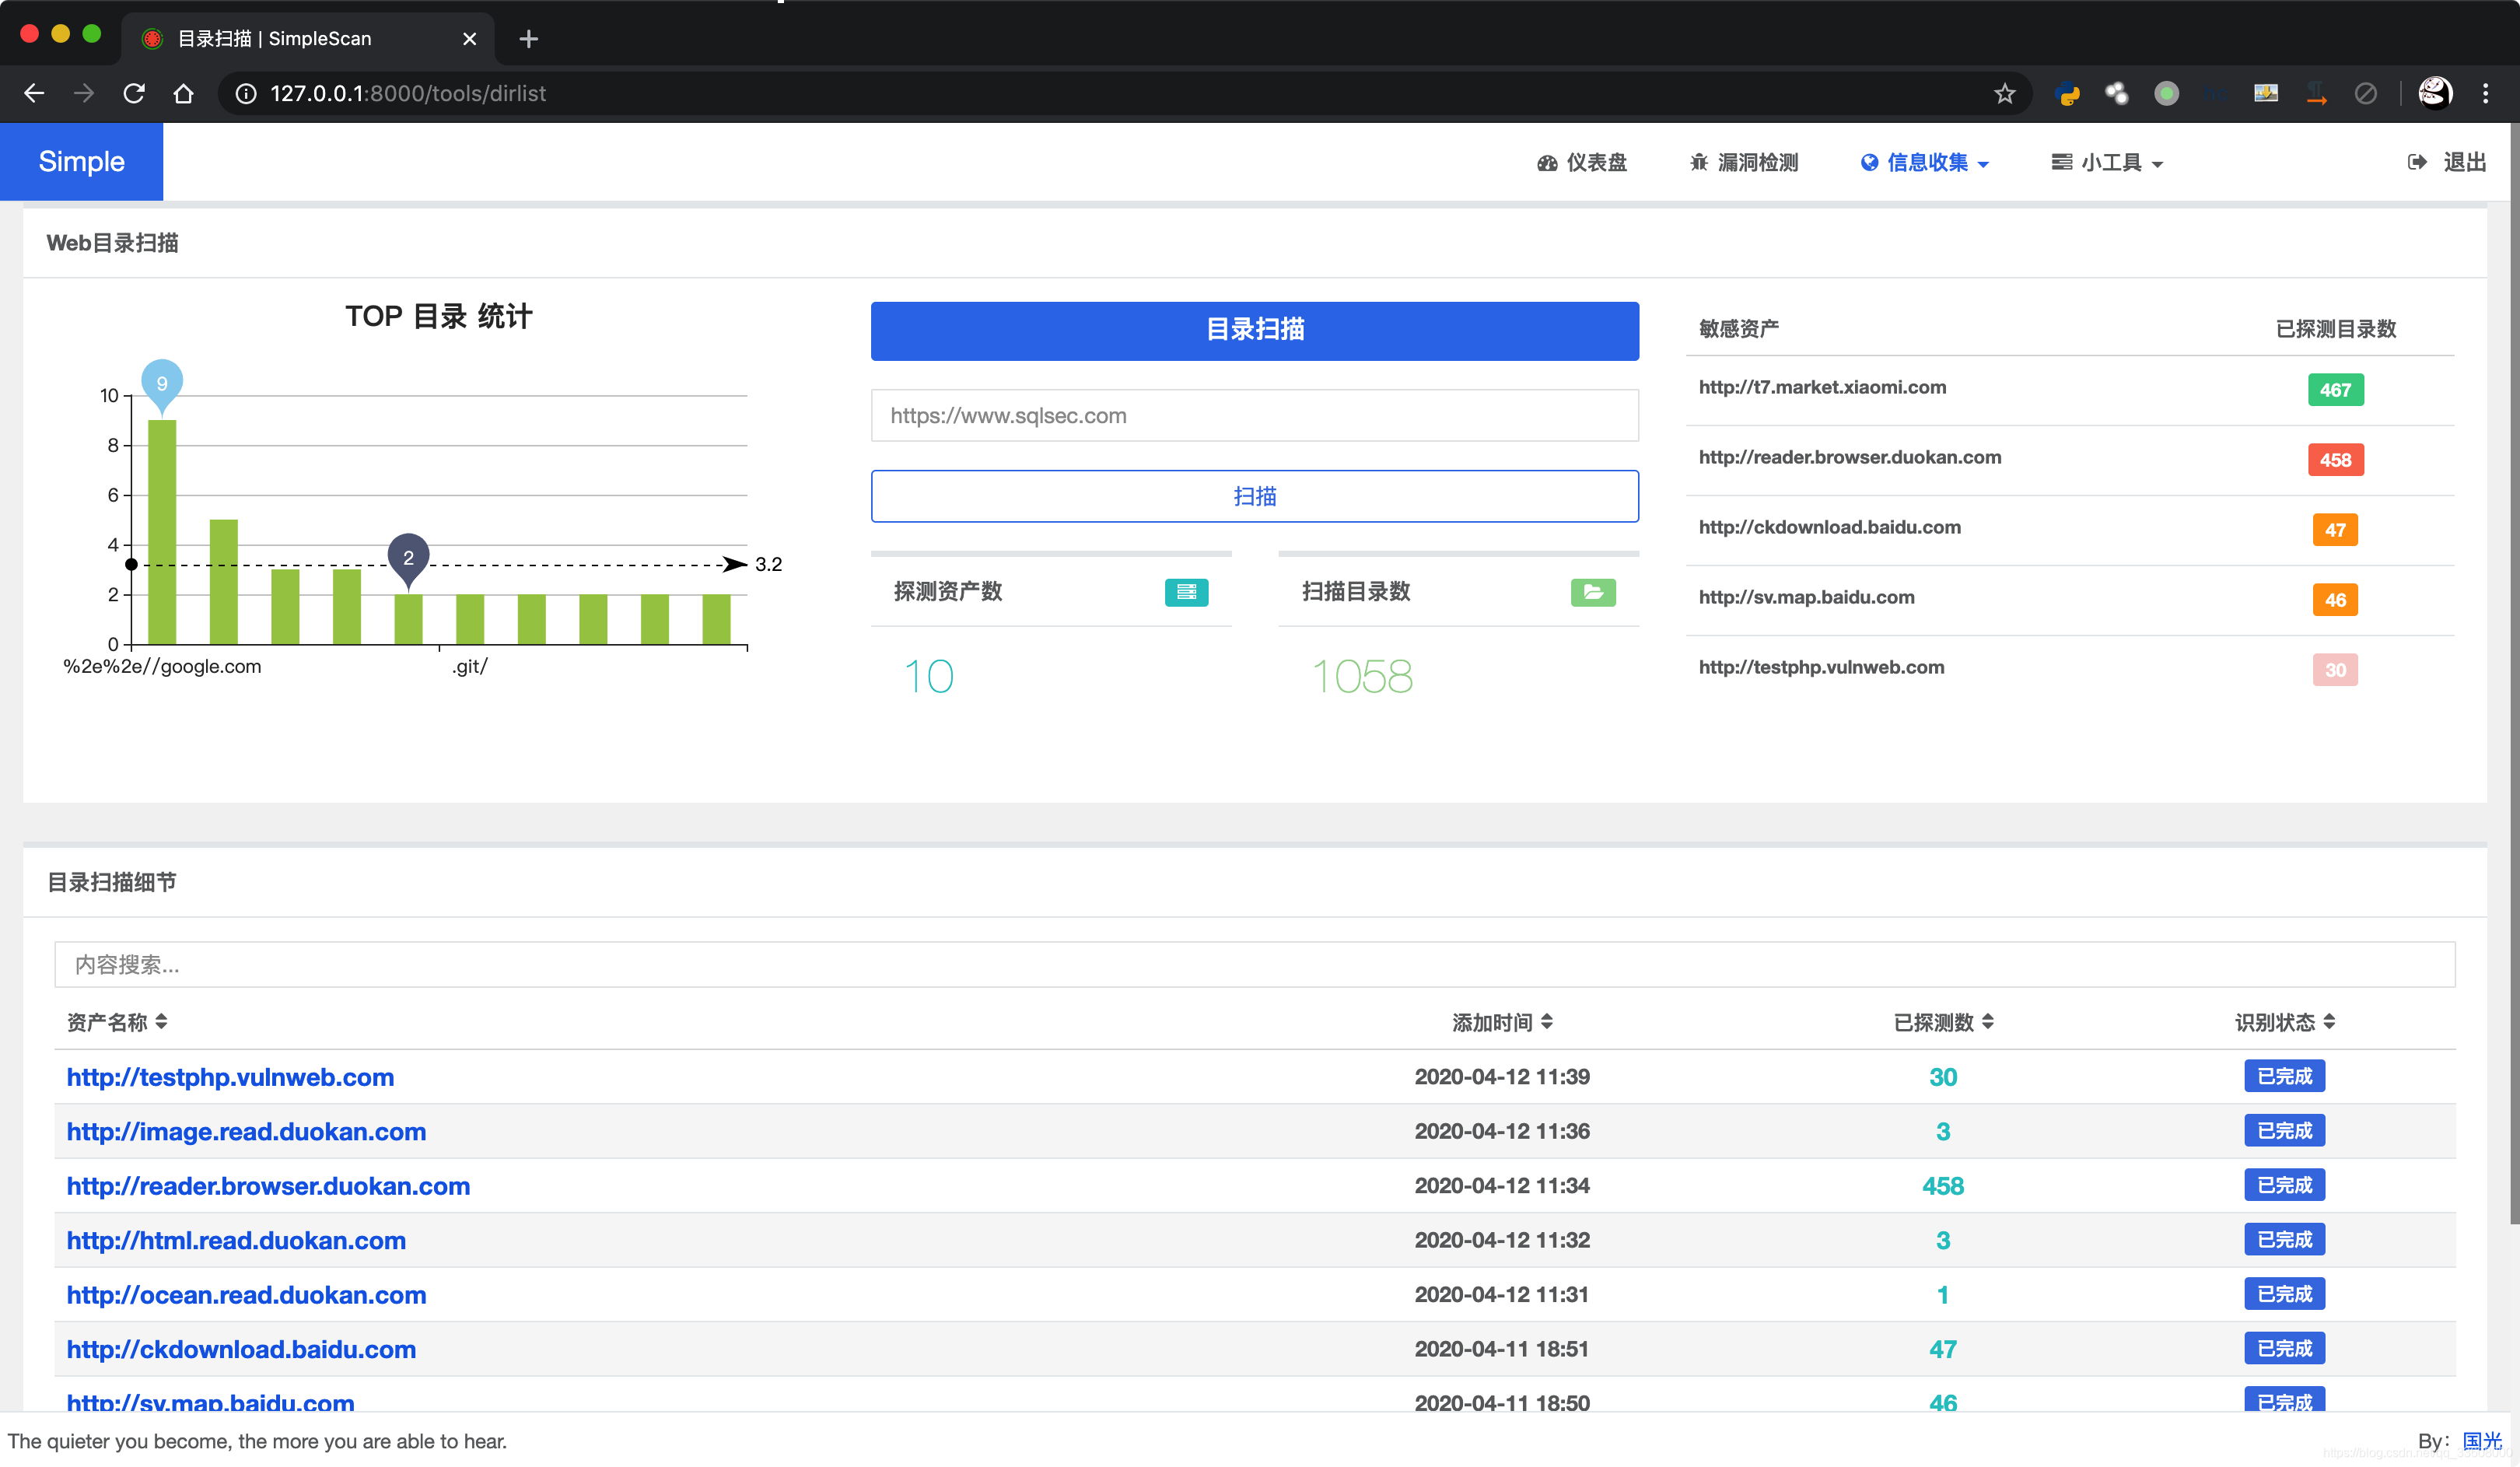Click the picture extension icon
2520x1467 pixels.
tap(2266, 93)
